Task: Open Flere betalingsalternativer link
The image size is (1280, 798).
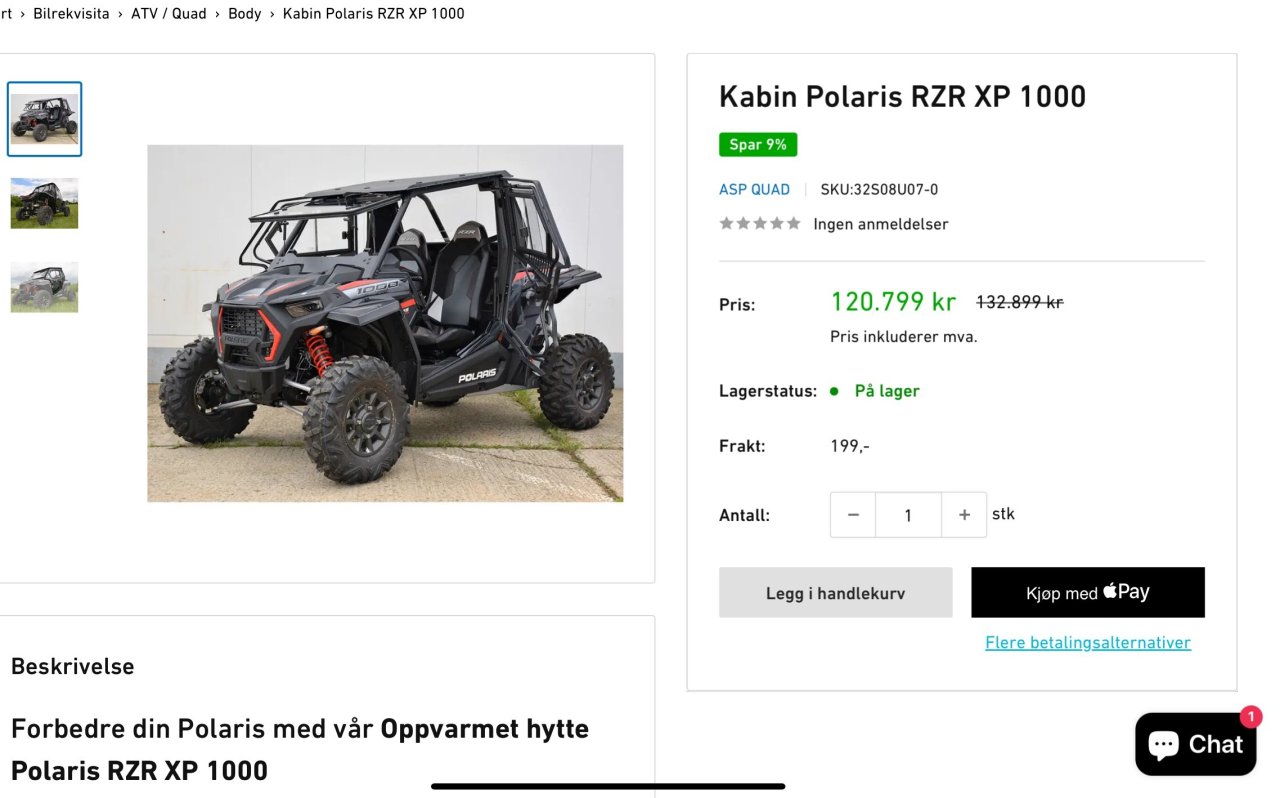Action: point(1088,642)
